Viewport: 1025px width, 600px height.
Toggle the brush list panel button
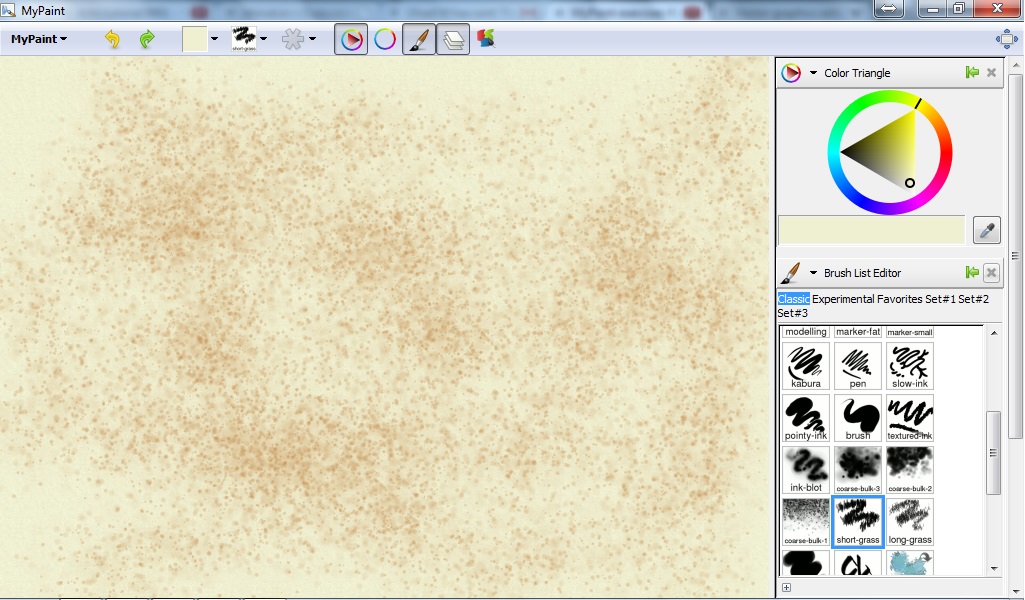[x=419, y=40]
